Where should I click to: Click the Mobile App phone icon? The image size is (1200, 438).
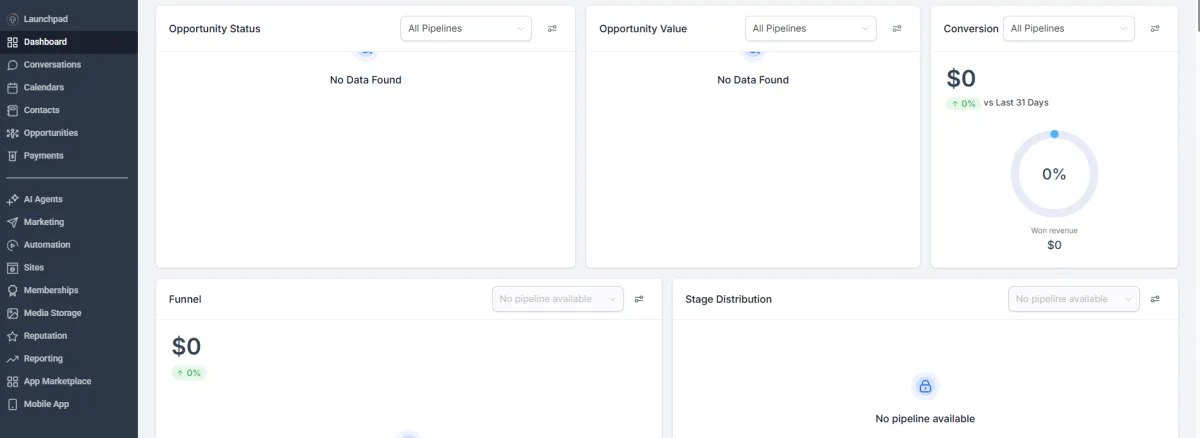tap(12, 405)
